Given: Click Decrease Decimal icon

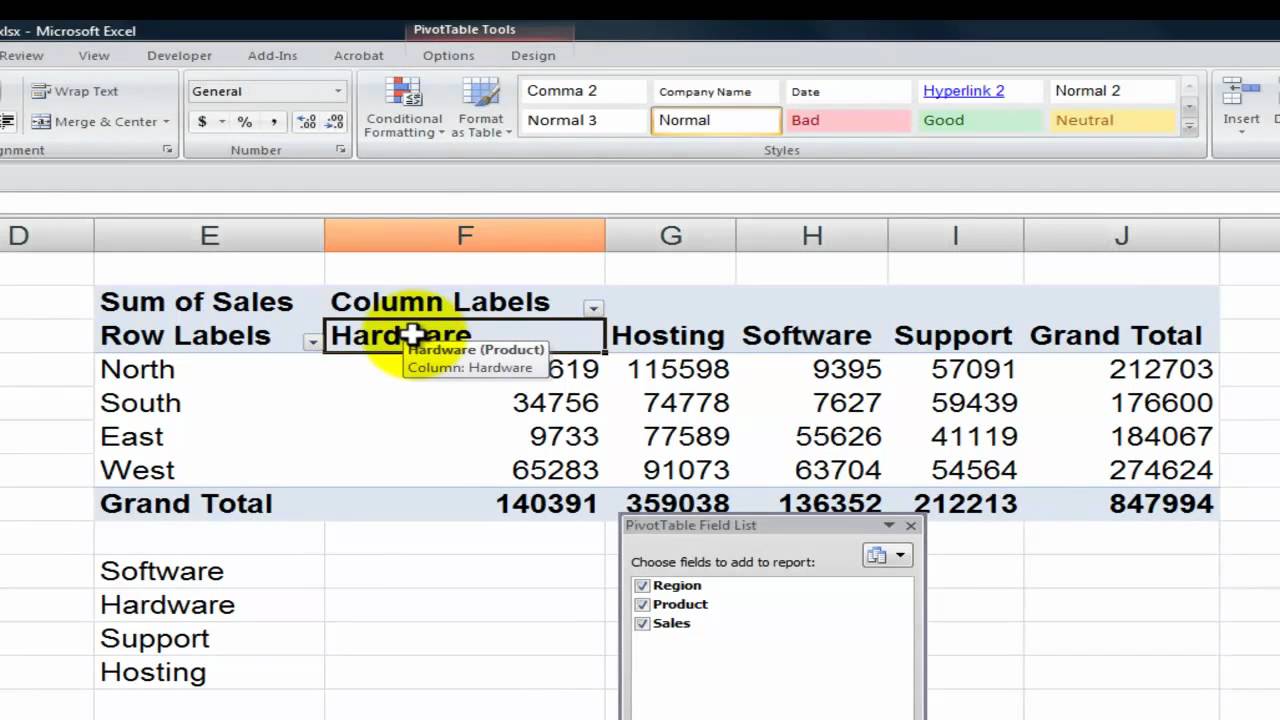Looking at the screenshot, I should pyautogui.click(x=335, y=122).
